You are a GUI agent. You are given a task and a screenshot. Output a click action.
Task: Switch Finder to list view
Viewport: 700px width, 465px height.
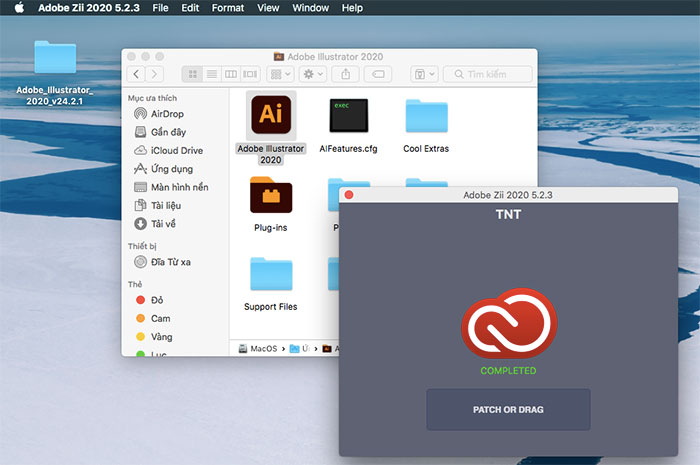[x=212, y=74]
